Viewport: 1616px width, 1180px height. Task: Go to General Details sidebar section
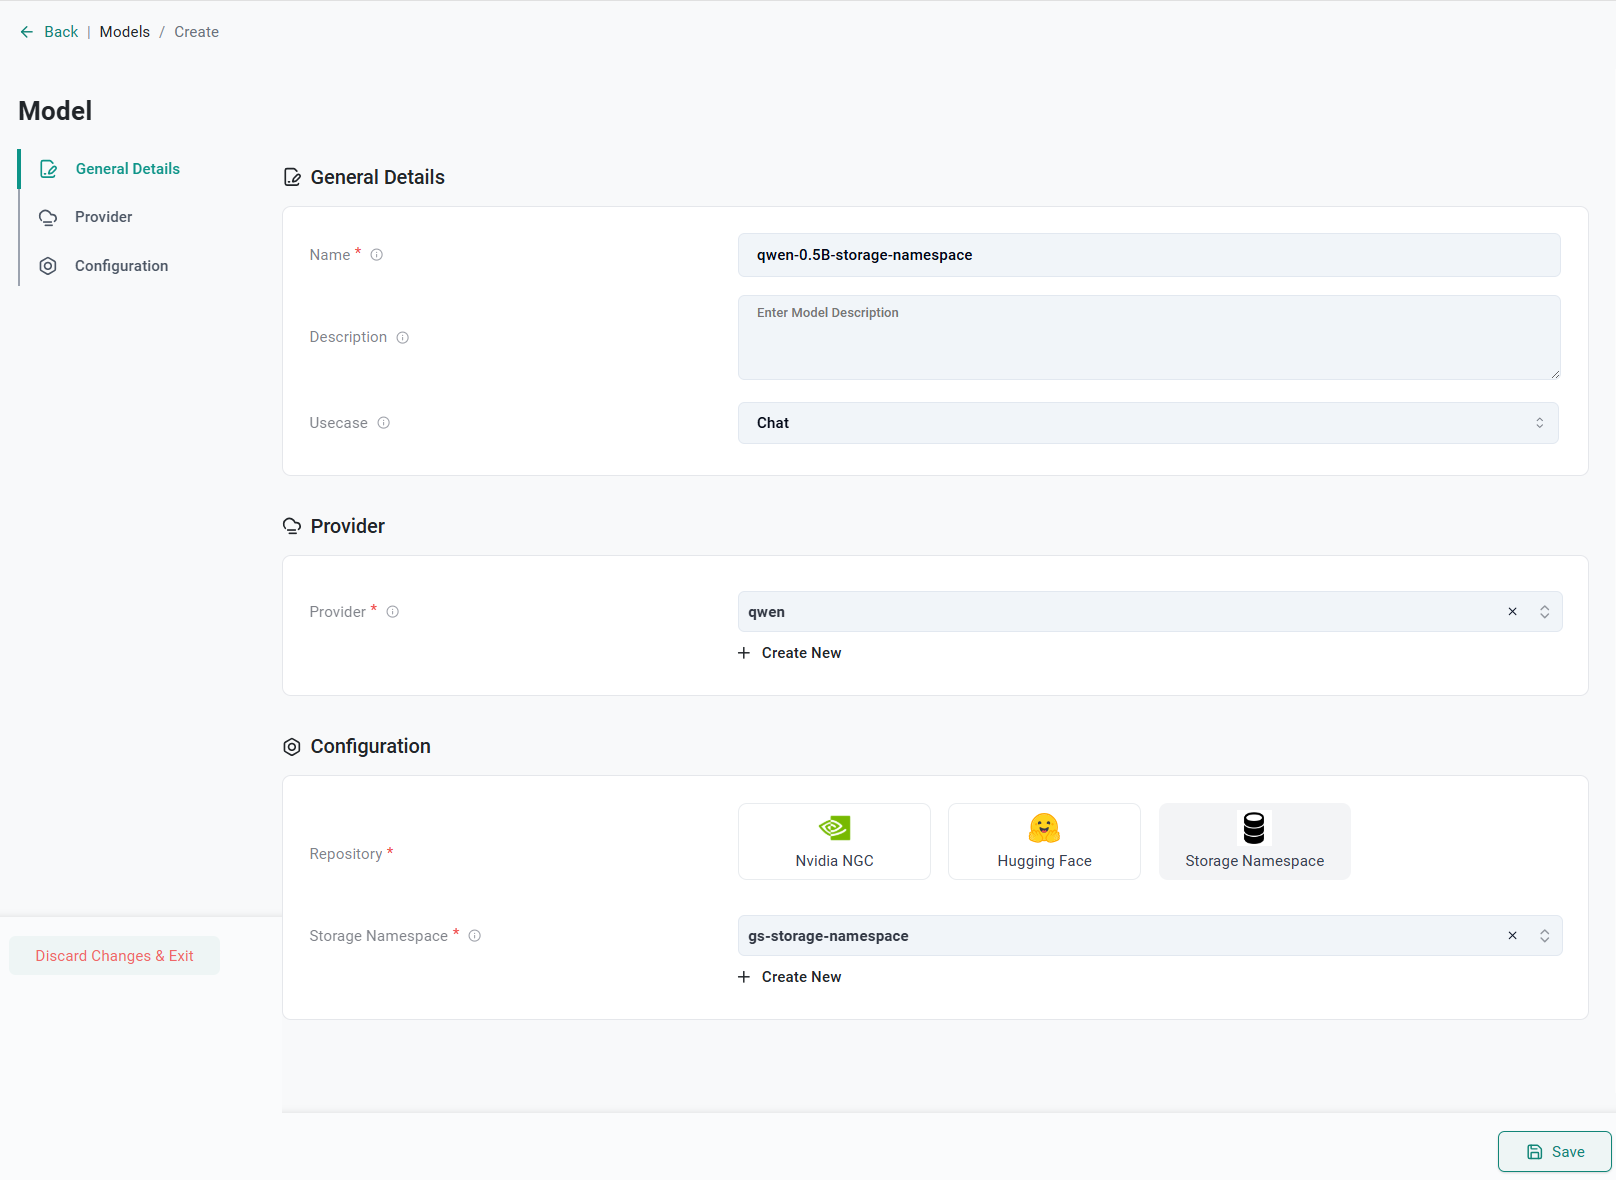click(127, 169)
